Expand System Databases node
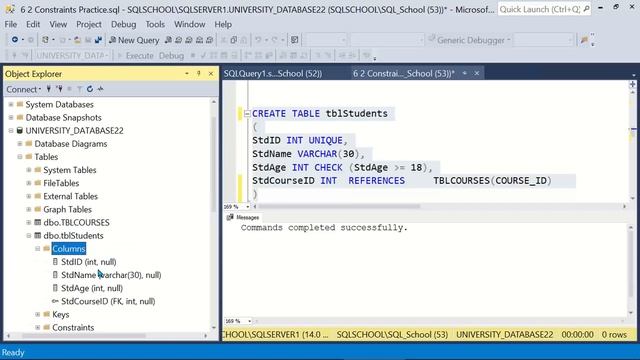The image size is (640, 360). (11, 104)
